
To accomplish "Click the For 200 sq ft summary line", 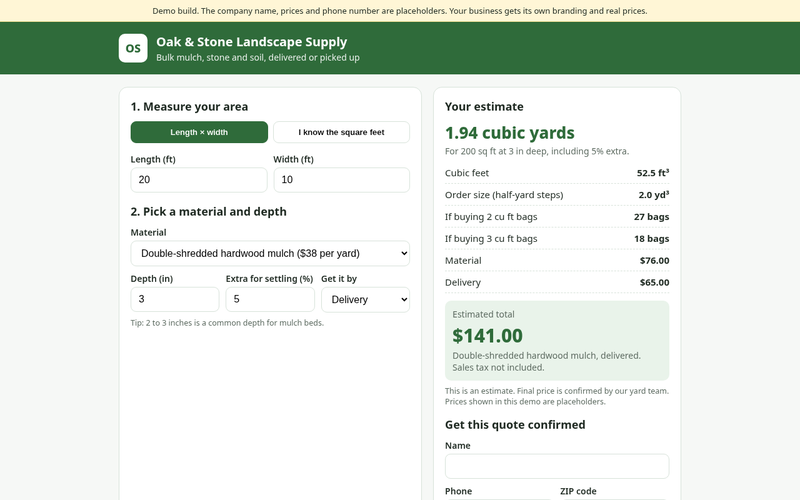I will click(537, 151).
